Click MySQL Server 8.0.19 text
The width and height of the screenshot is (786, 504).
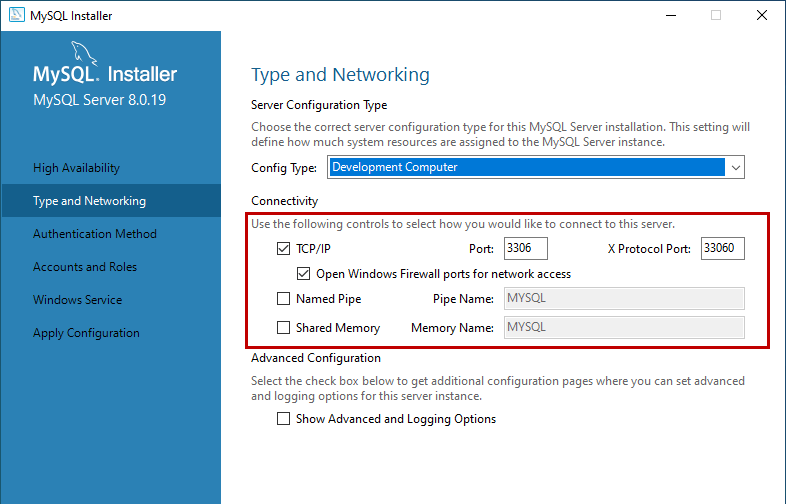coord(99,100)
